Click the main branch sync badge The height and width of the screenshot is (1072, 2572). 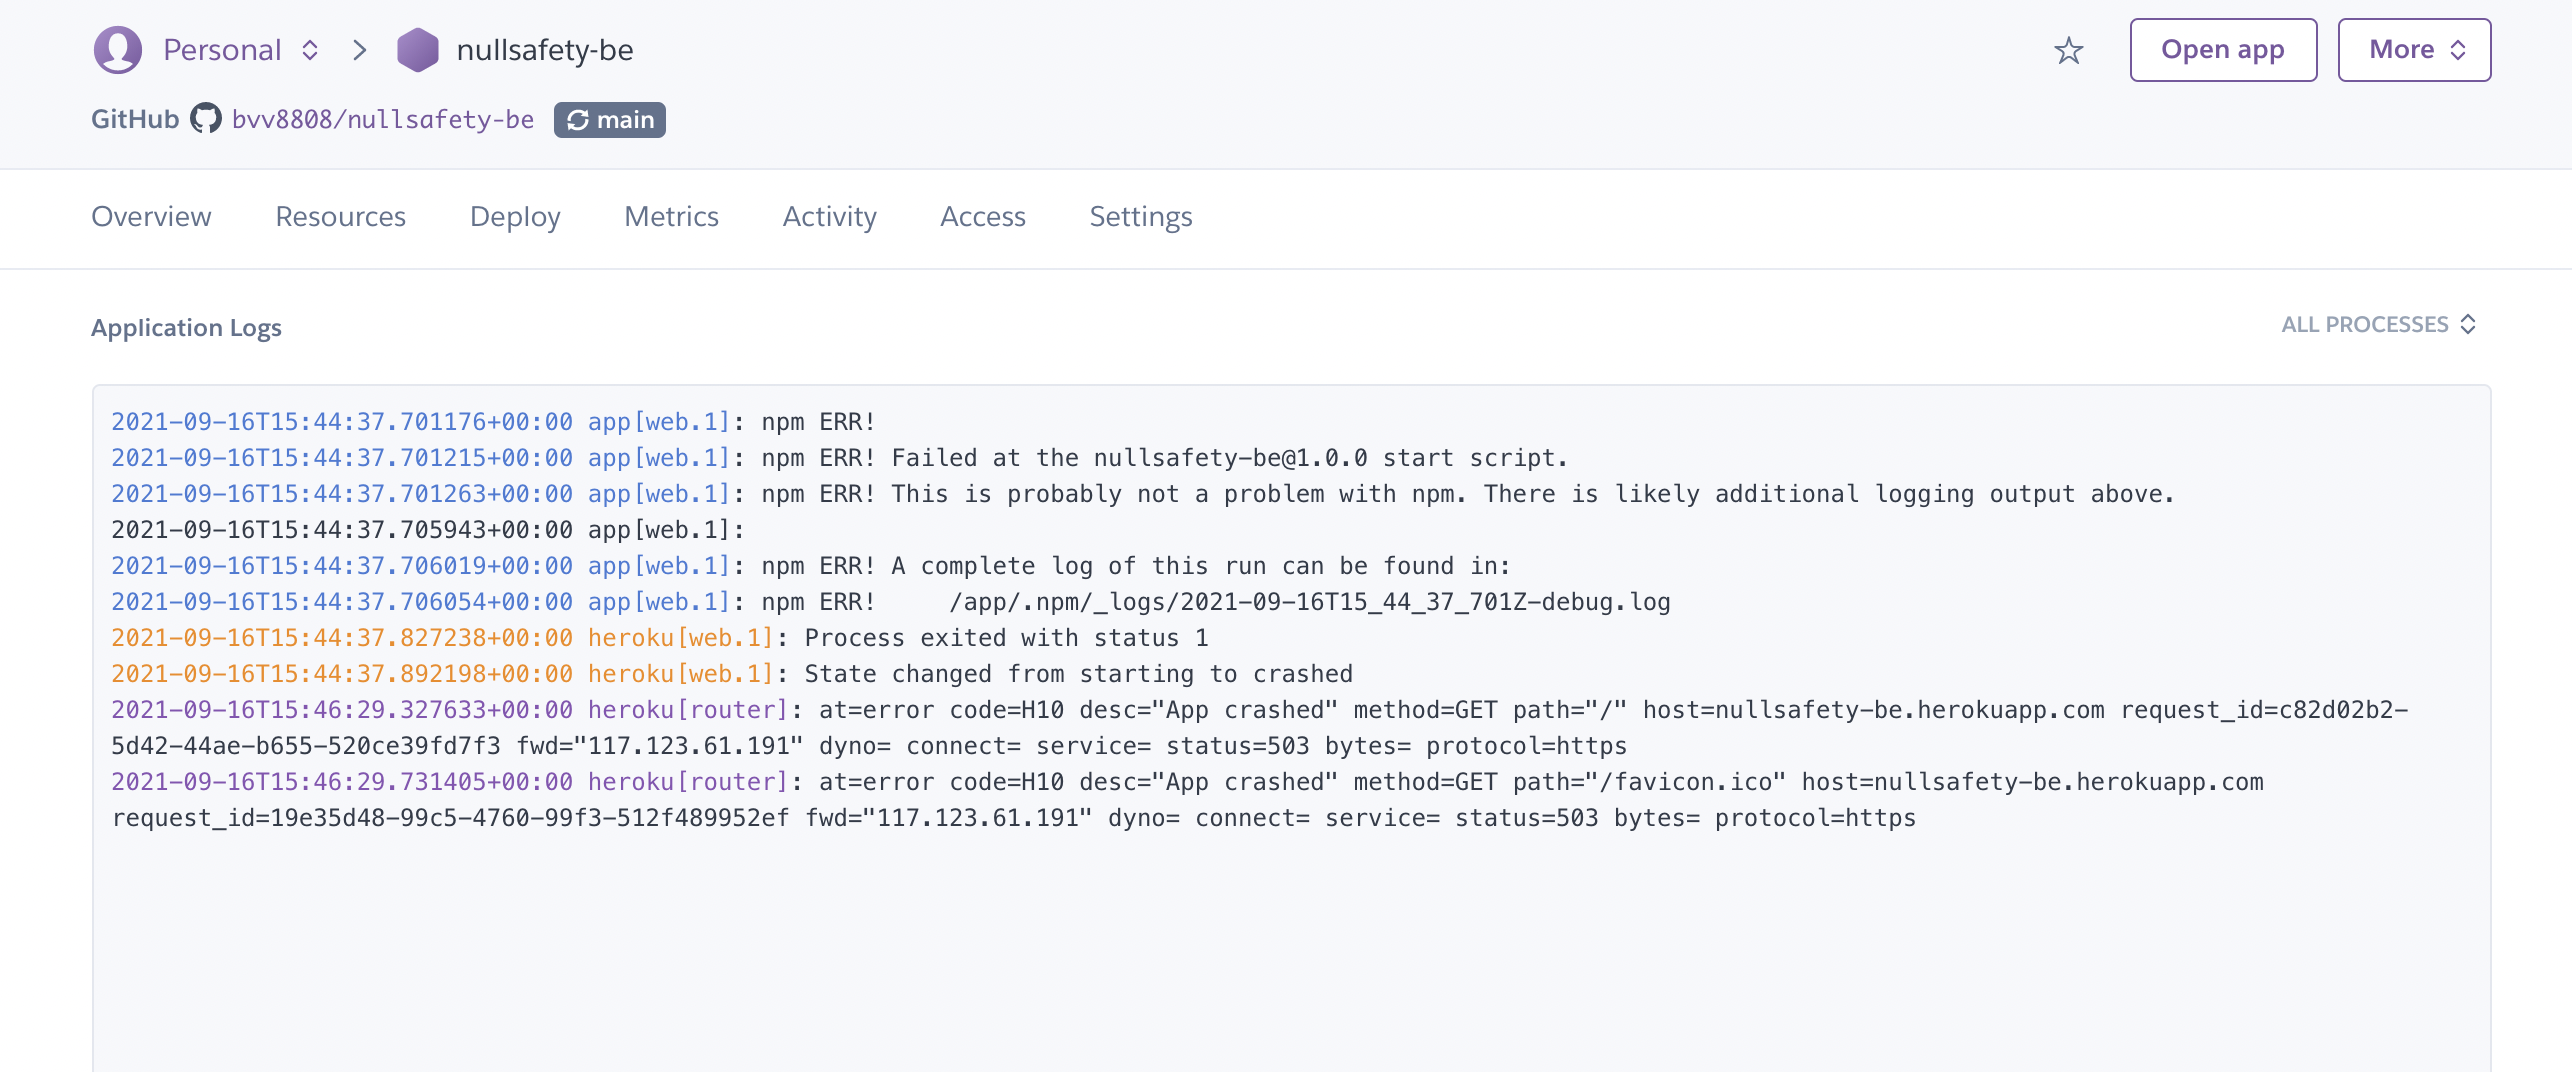[x=610, y=120]
